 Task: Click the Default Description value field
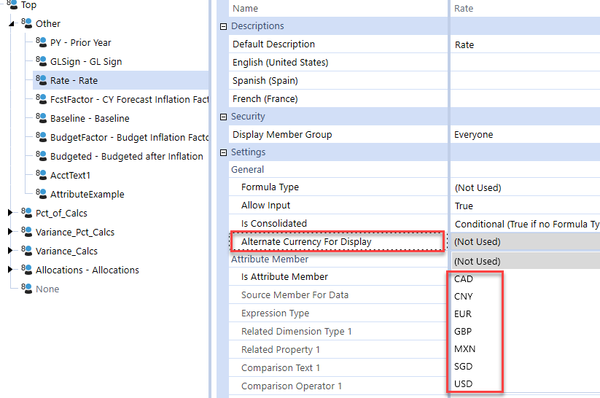click(525, 45)
